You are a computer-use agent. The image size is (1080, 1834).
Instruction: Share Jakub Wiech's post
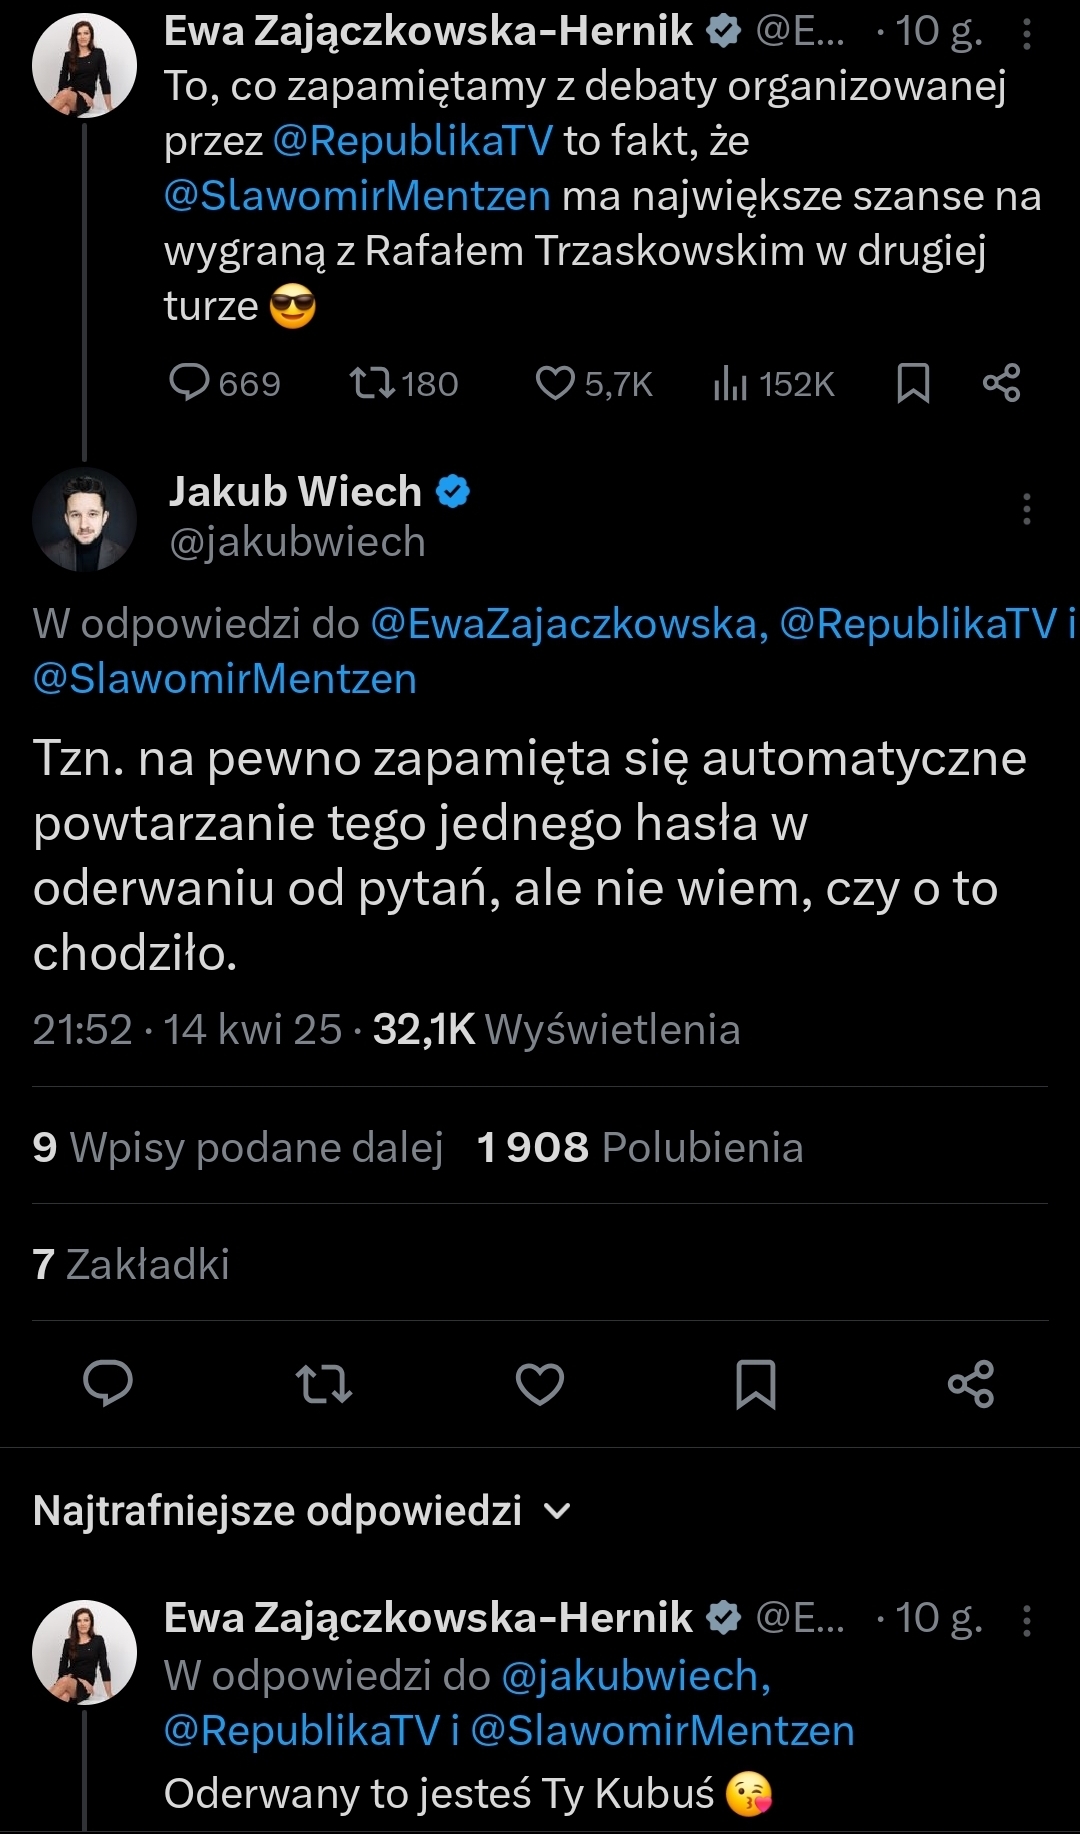point(971,1384)
